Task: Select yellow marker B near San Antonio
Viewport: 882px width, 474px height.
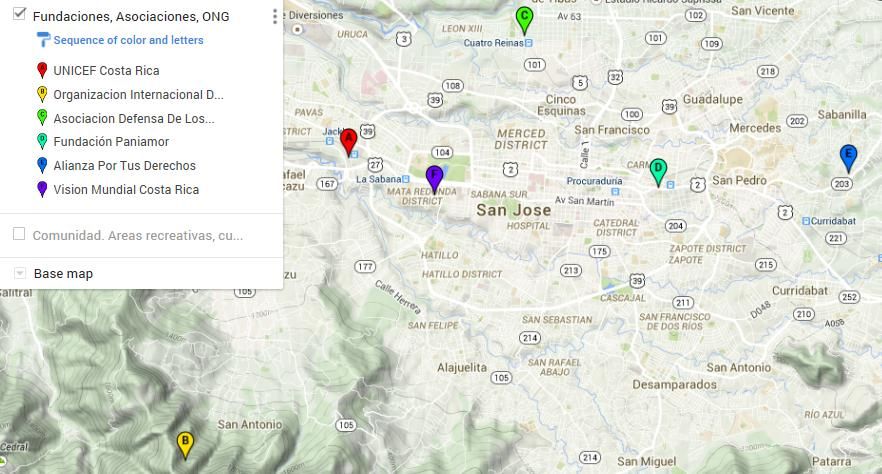Action: 185,443
